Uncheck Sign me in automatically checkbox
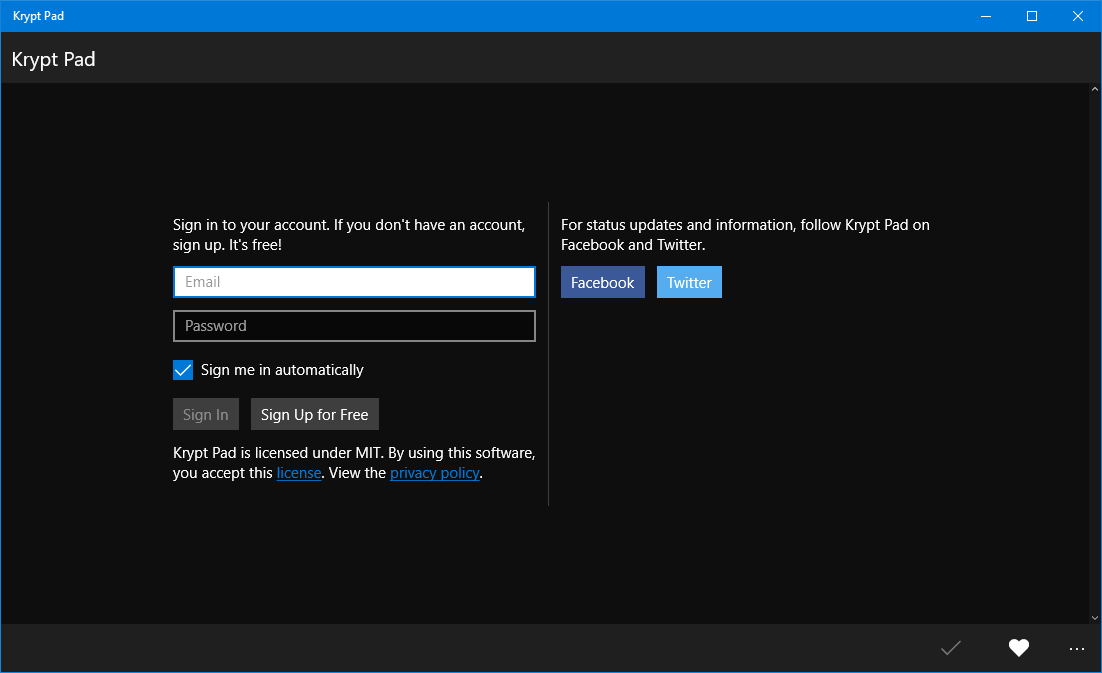1102x673 pixels. coord(183,370)
